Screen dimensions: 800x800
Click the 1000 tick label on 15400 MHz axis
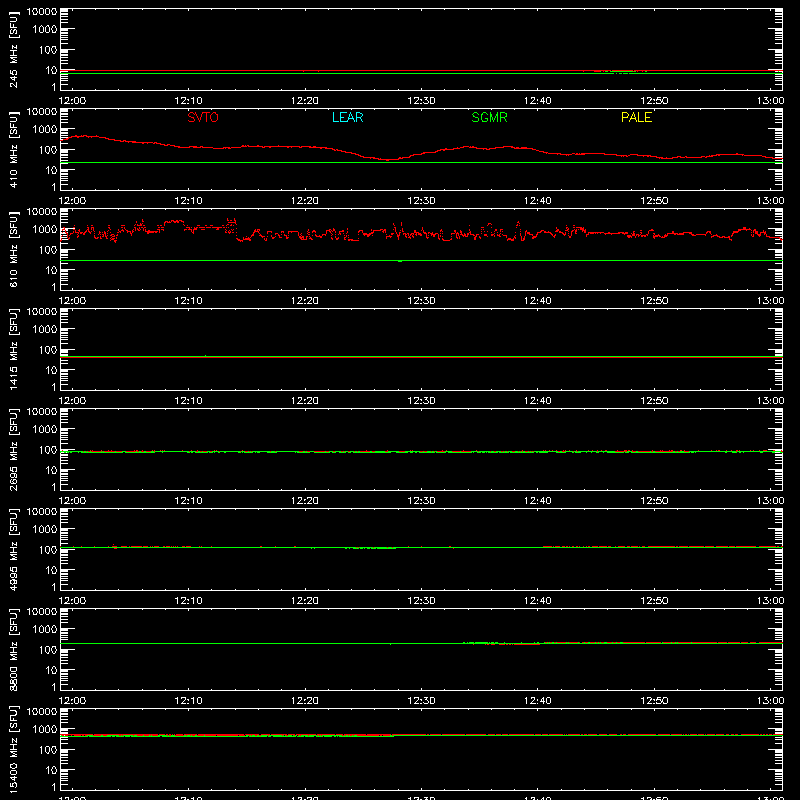[x=45, y=730]
